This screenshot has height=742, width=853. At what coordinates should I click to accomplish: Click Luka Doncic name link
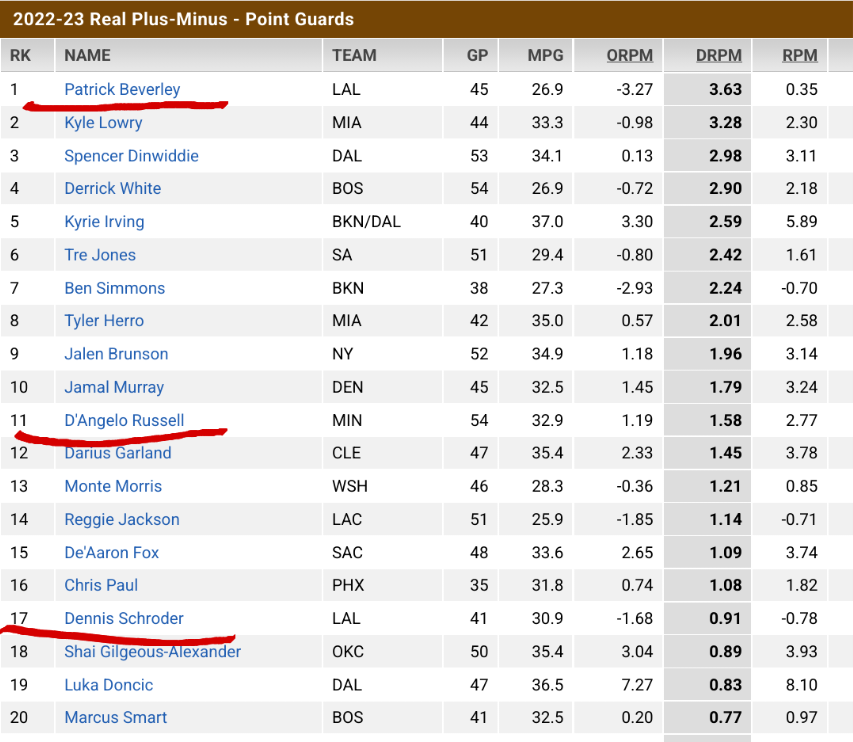(x=108, y=684)
